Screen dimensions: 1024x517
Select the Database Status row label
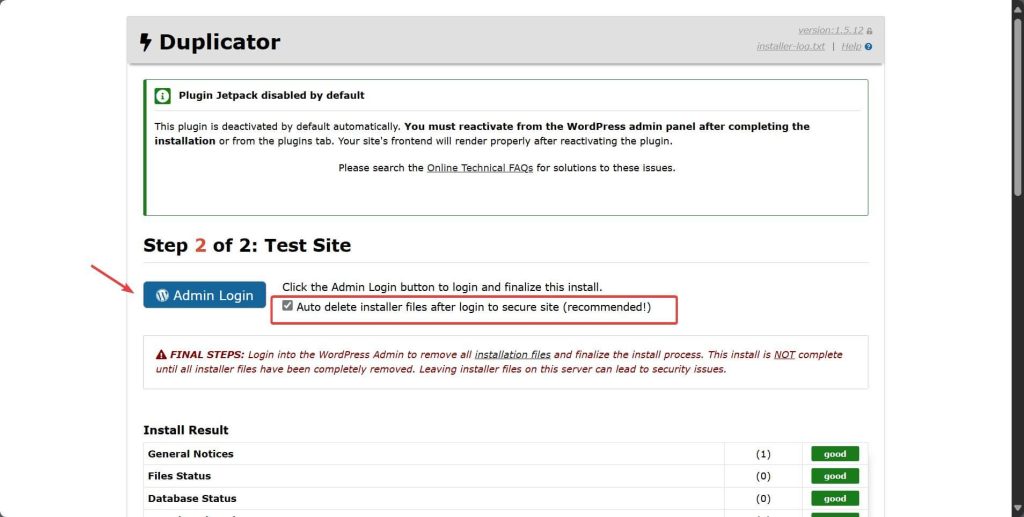point(192,498)
